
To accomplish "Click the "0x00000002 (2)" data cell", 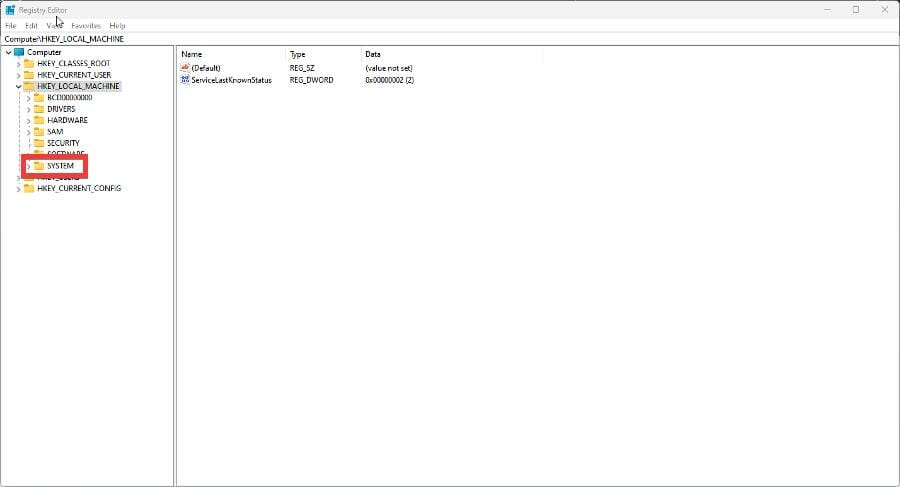I will point(389,80).
